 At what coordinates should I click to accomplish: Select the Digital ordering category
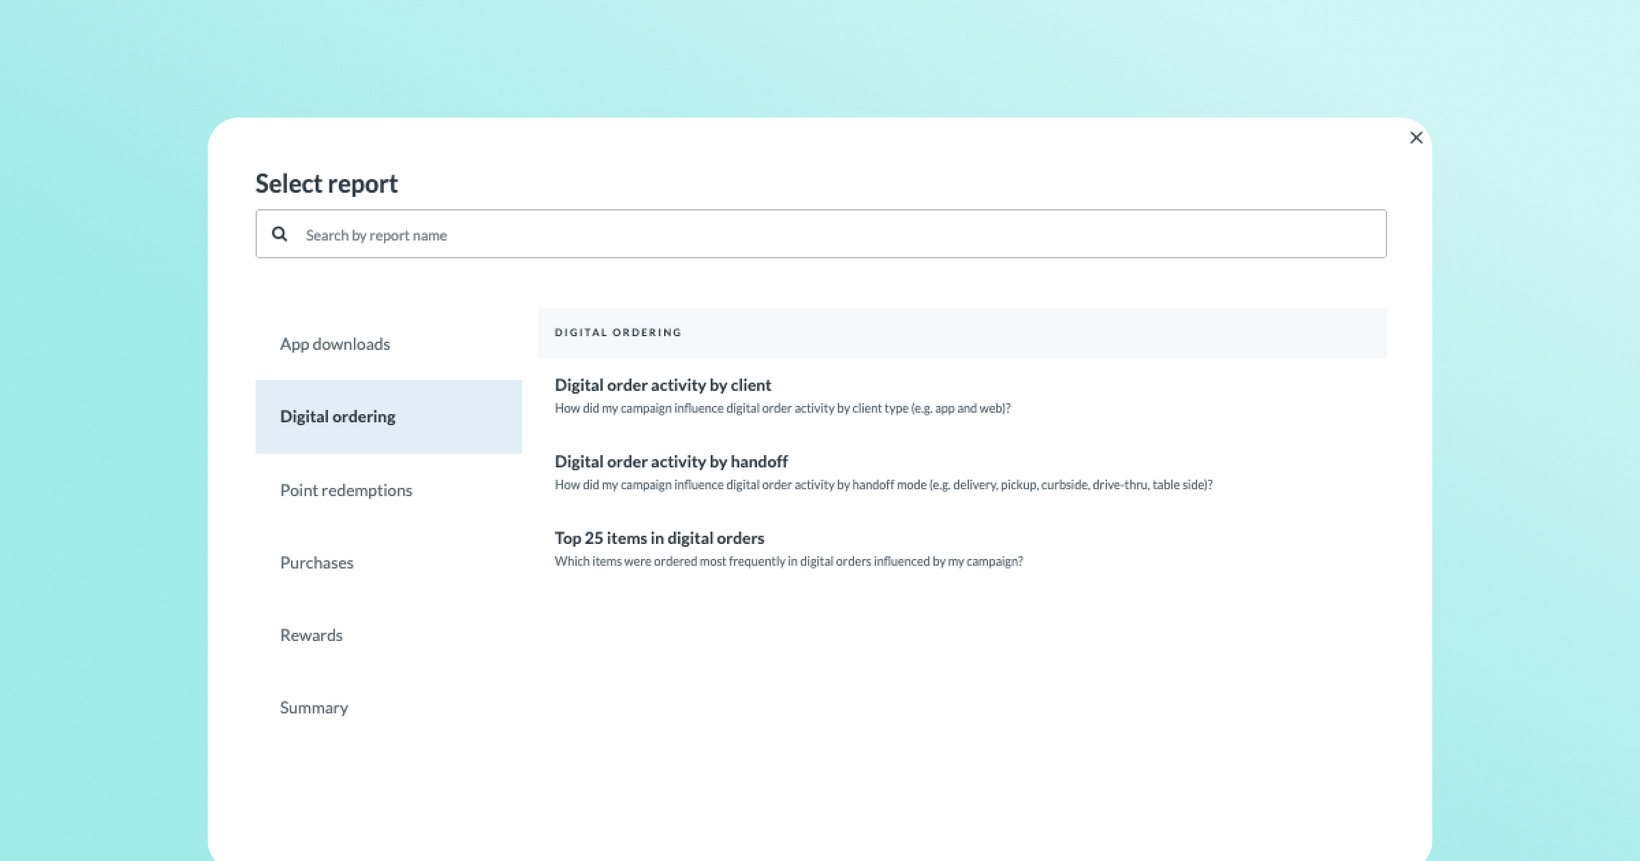pos(389,417)
